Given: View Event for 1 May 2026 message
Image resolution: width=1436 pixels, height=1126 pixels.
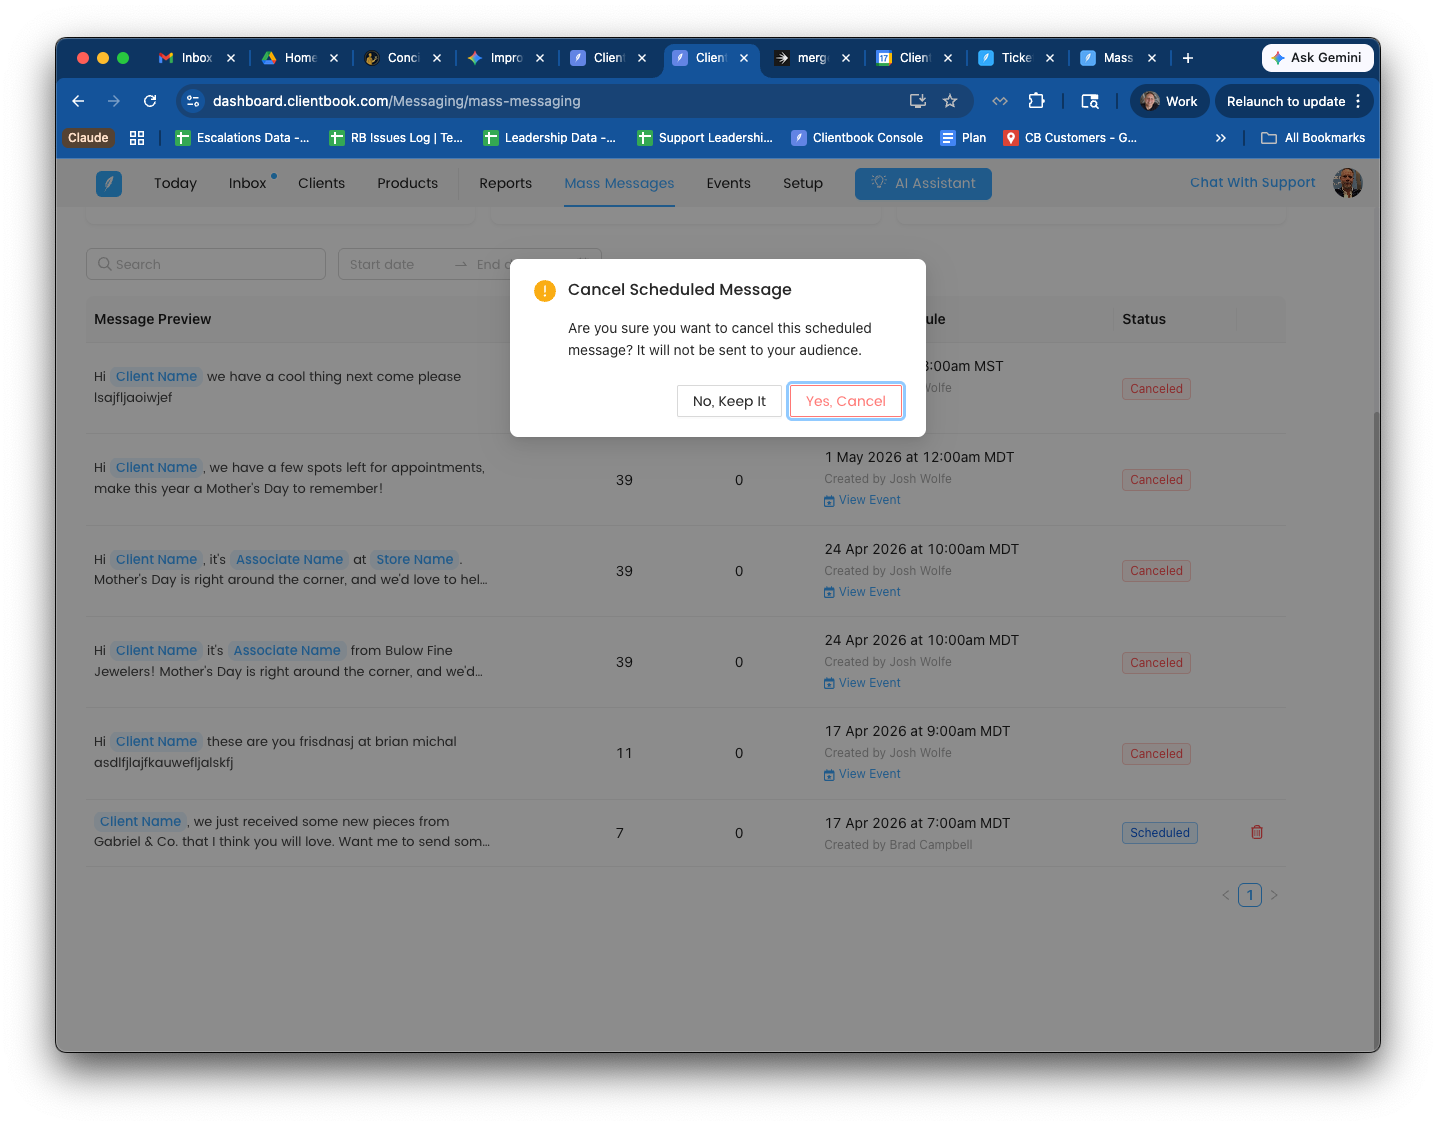Looking at the screenshot, I should (862, 500).
